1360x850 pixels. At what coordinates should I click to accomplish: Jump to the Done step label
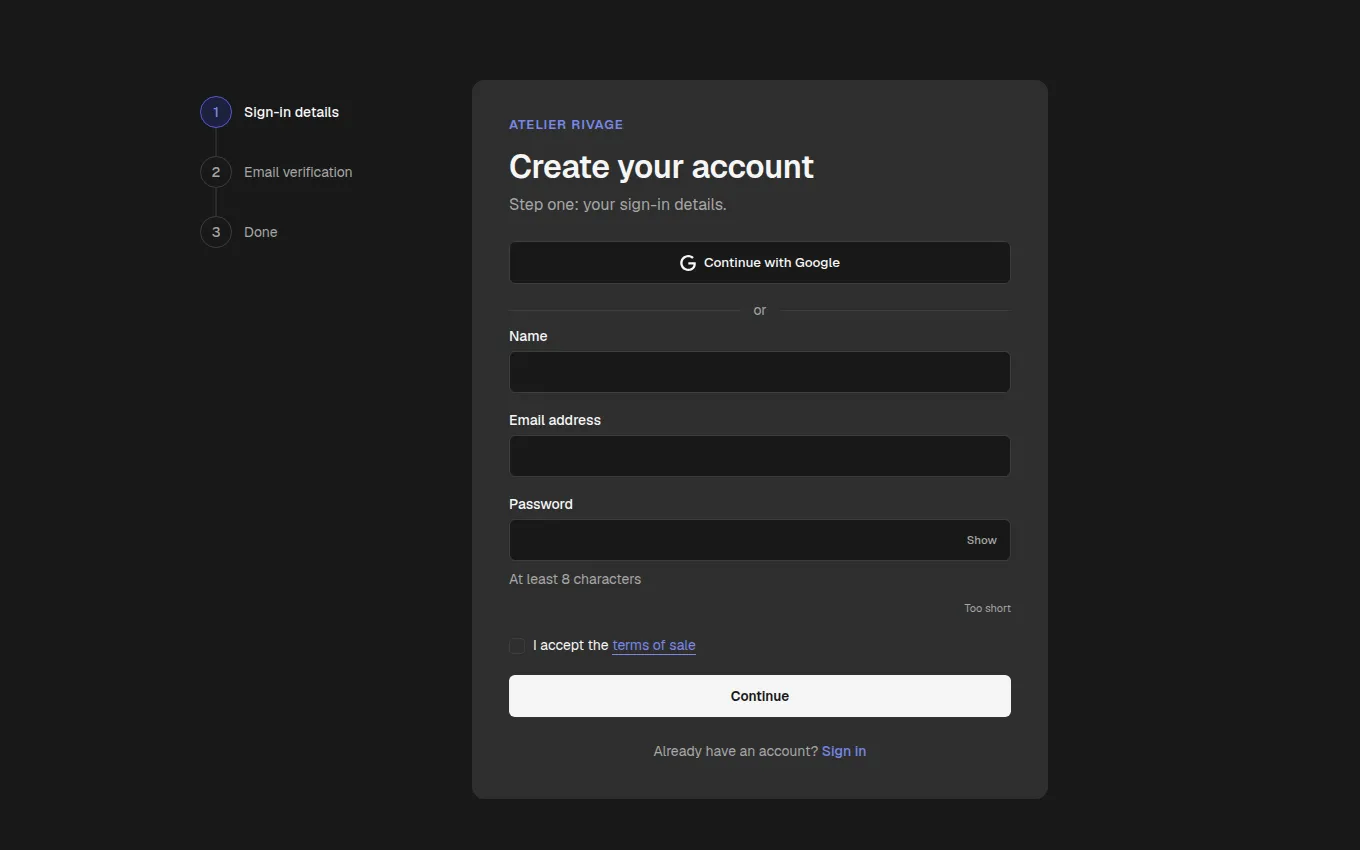[x=261, y=232]
